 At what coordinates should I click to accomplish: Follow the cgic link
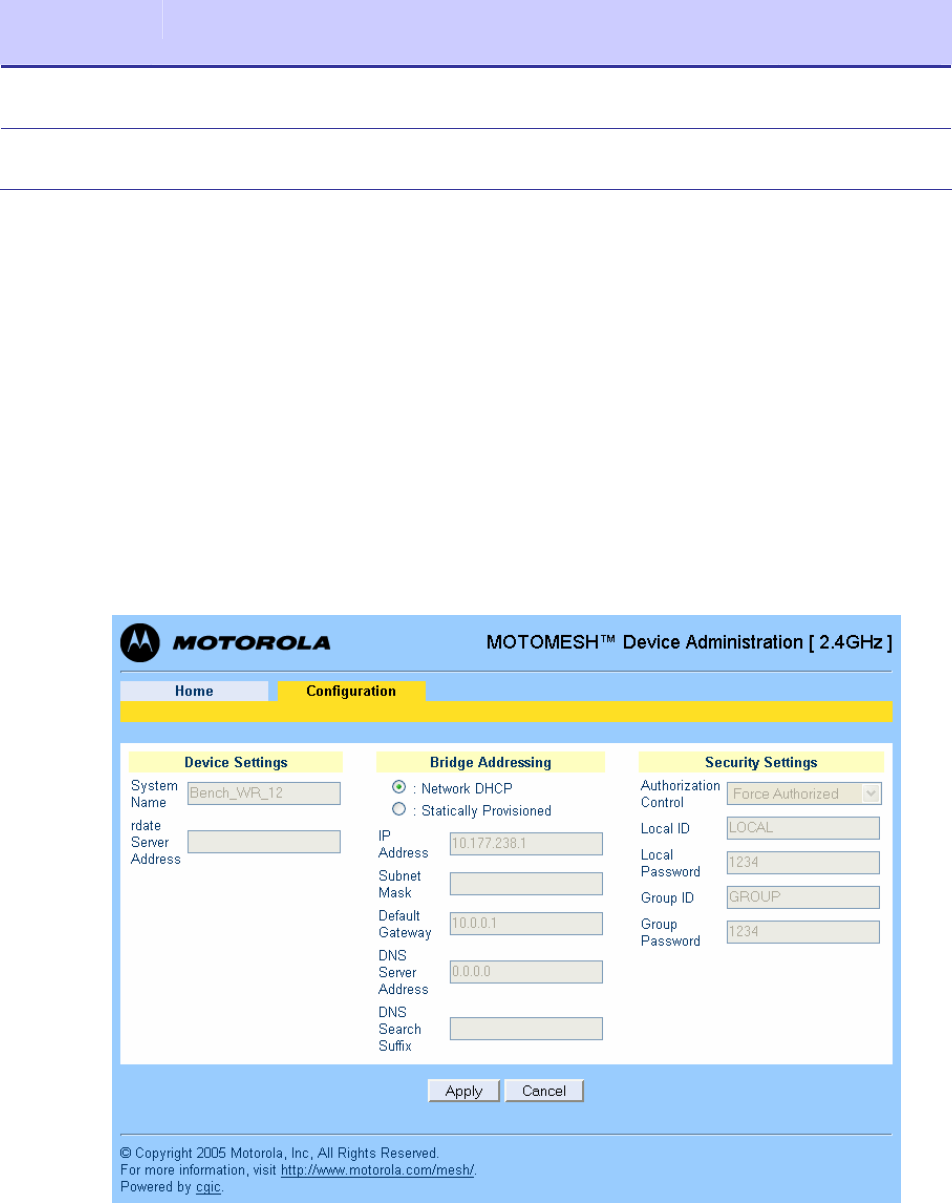click(208, 1186)
